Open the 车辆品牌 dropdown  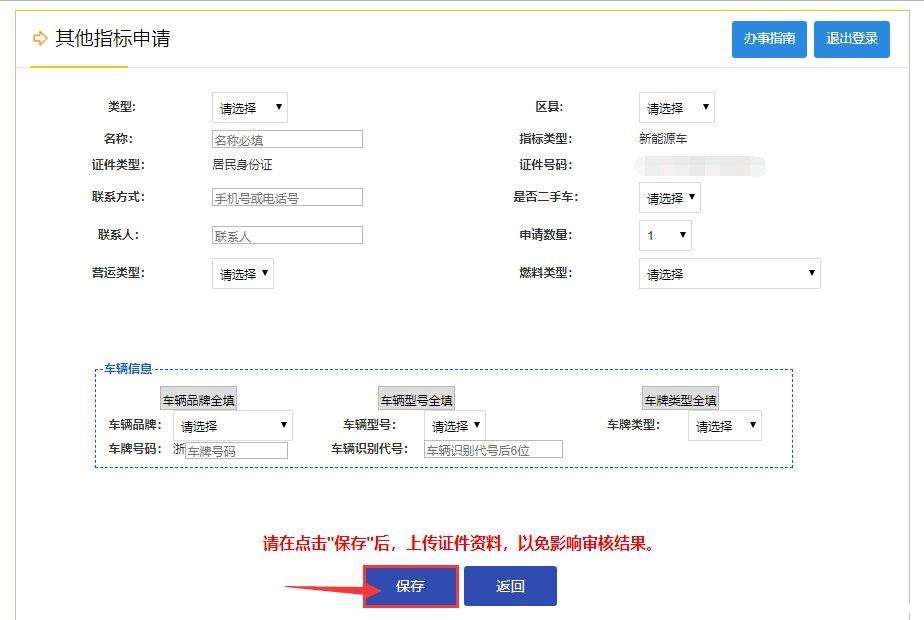click(x=233, y=426)
